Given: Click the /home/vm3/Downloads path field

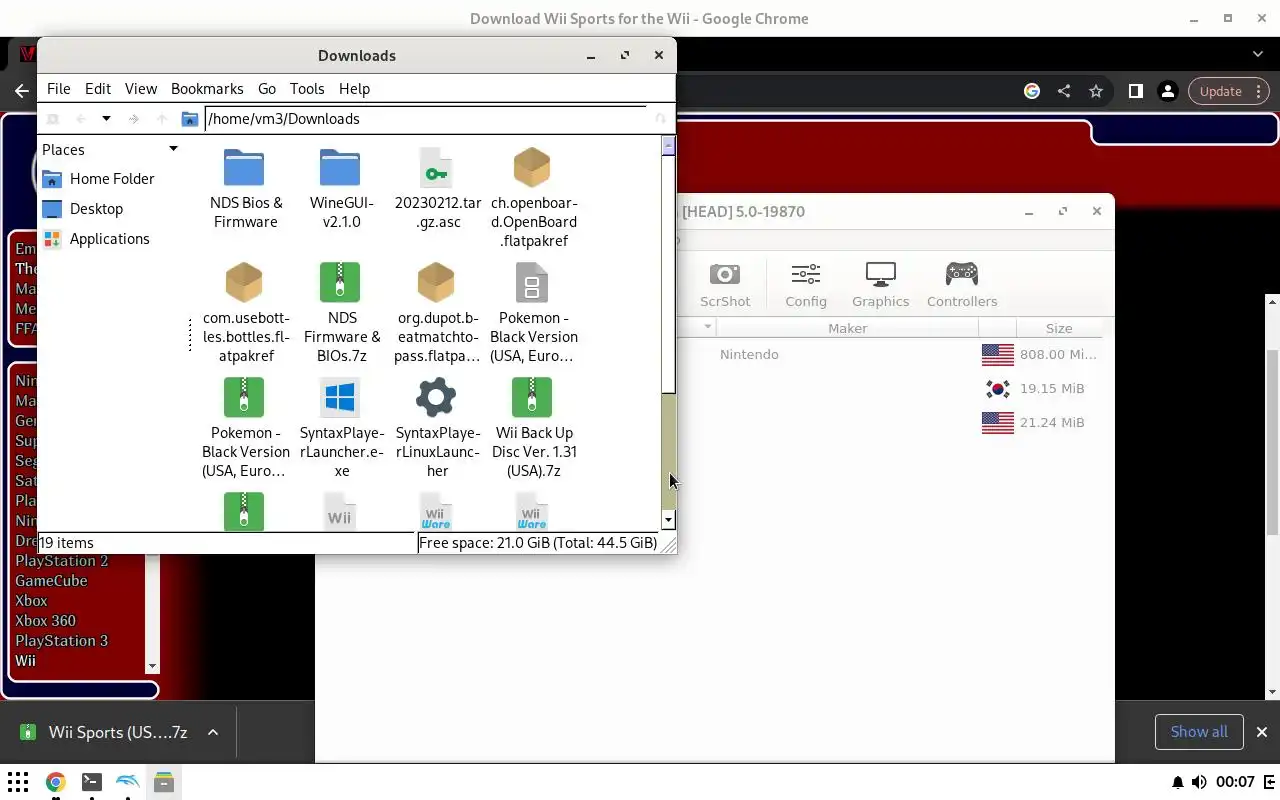Looking at the screenshot, I should pyautogui.click(x=426, y=119).
